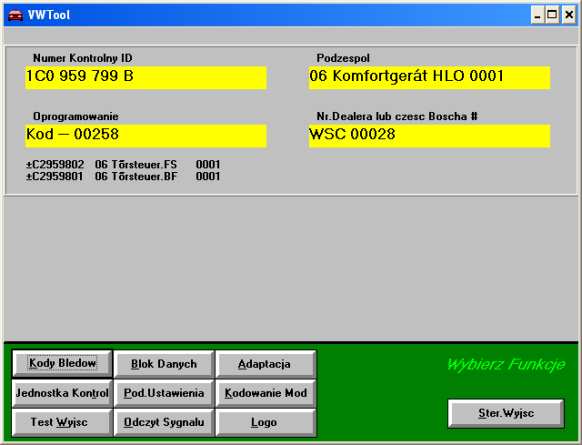Select Jednostka Kontrol button

tap(62, 393)
